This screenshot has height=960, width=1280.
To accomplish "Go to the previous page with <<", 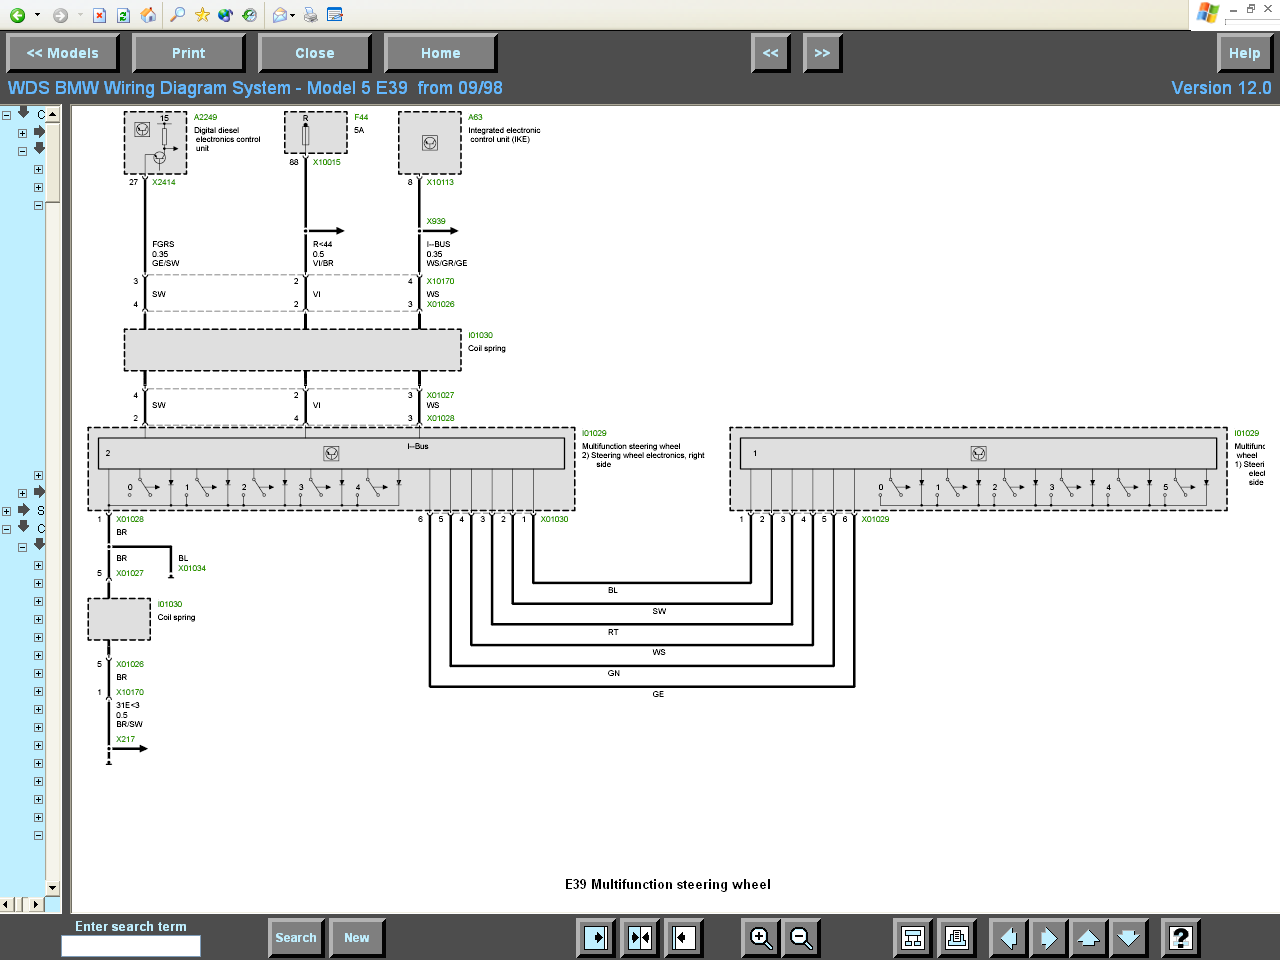I will (771, 53).
